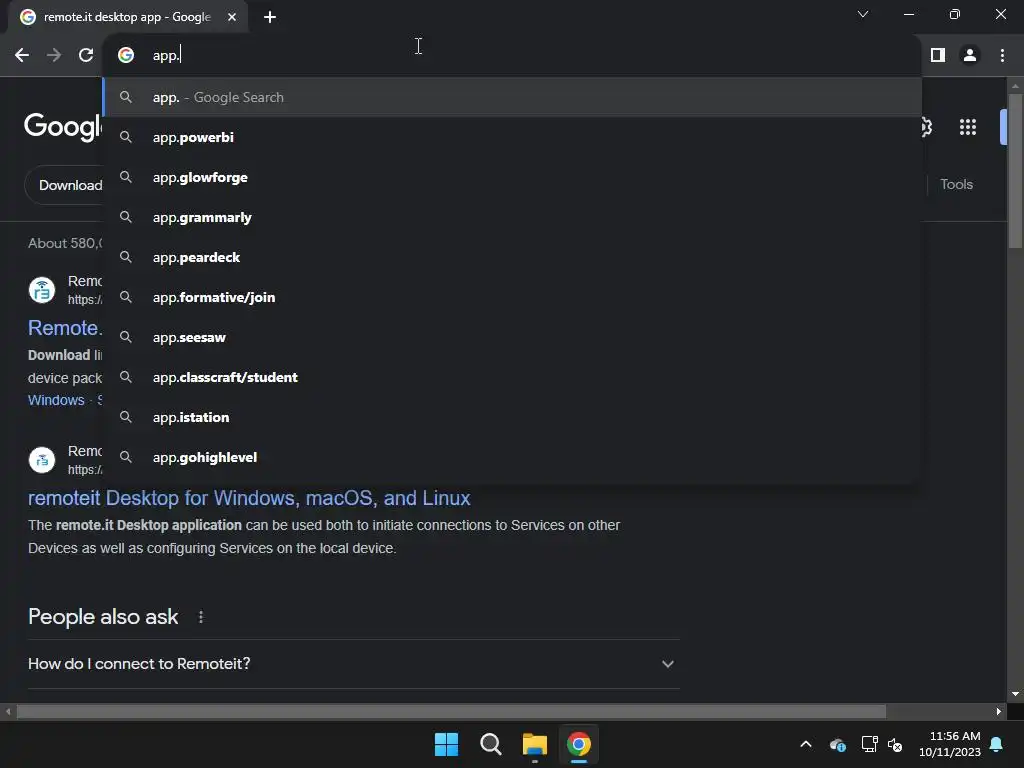Click the Google logo on results page
The height and width of the screenshot is (768, 1024).
(x=63, y=127)
